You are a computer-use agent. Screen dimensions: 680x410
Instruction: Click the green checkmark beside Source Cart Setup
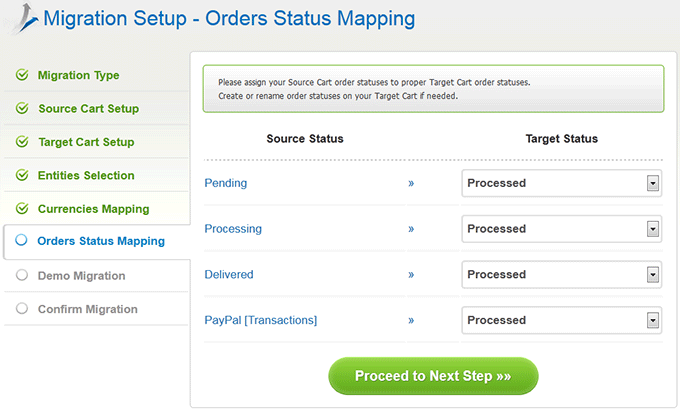(x=22, y=108)
